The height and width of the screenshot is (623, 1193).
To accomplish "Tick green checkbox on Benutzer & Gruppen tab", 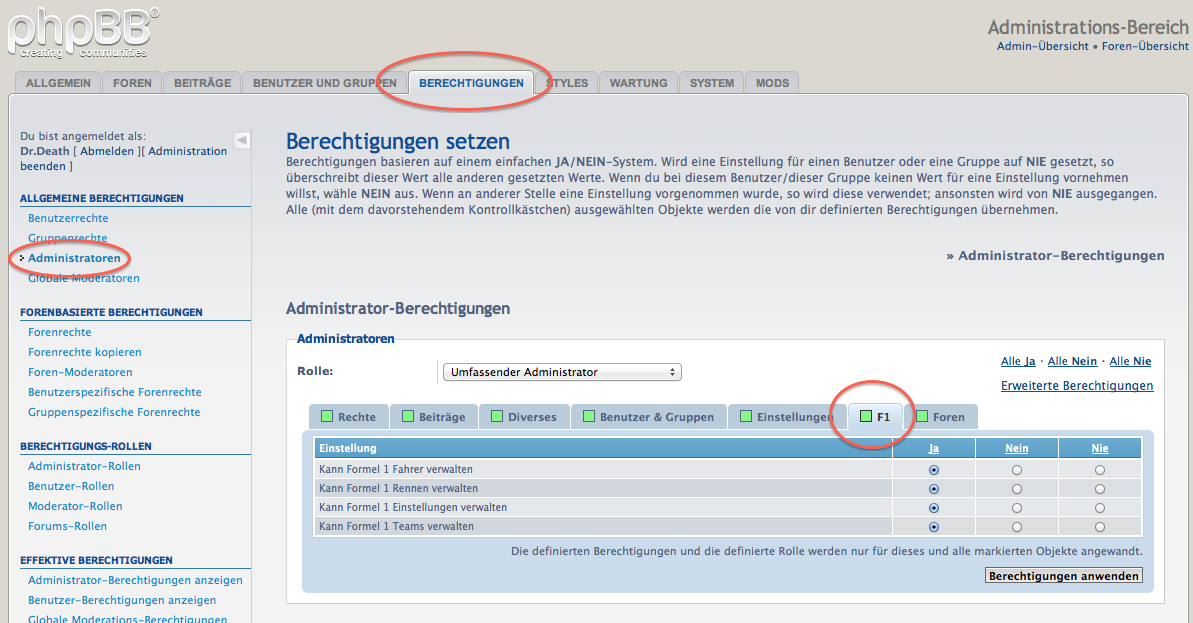I will point(589,416).
